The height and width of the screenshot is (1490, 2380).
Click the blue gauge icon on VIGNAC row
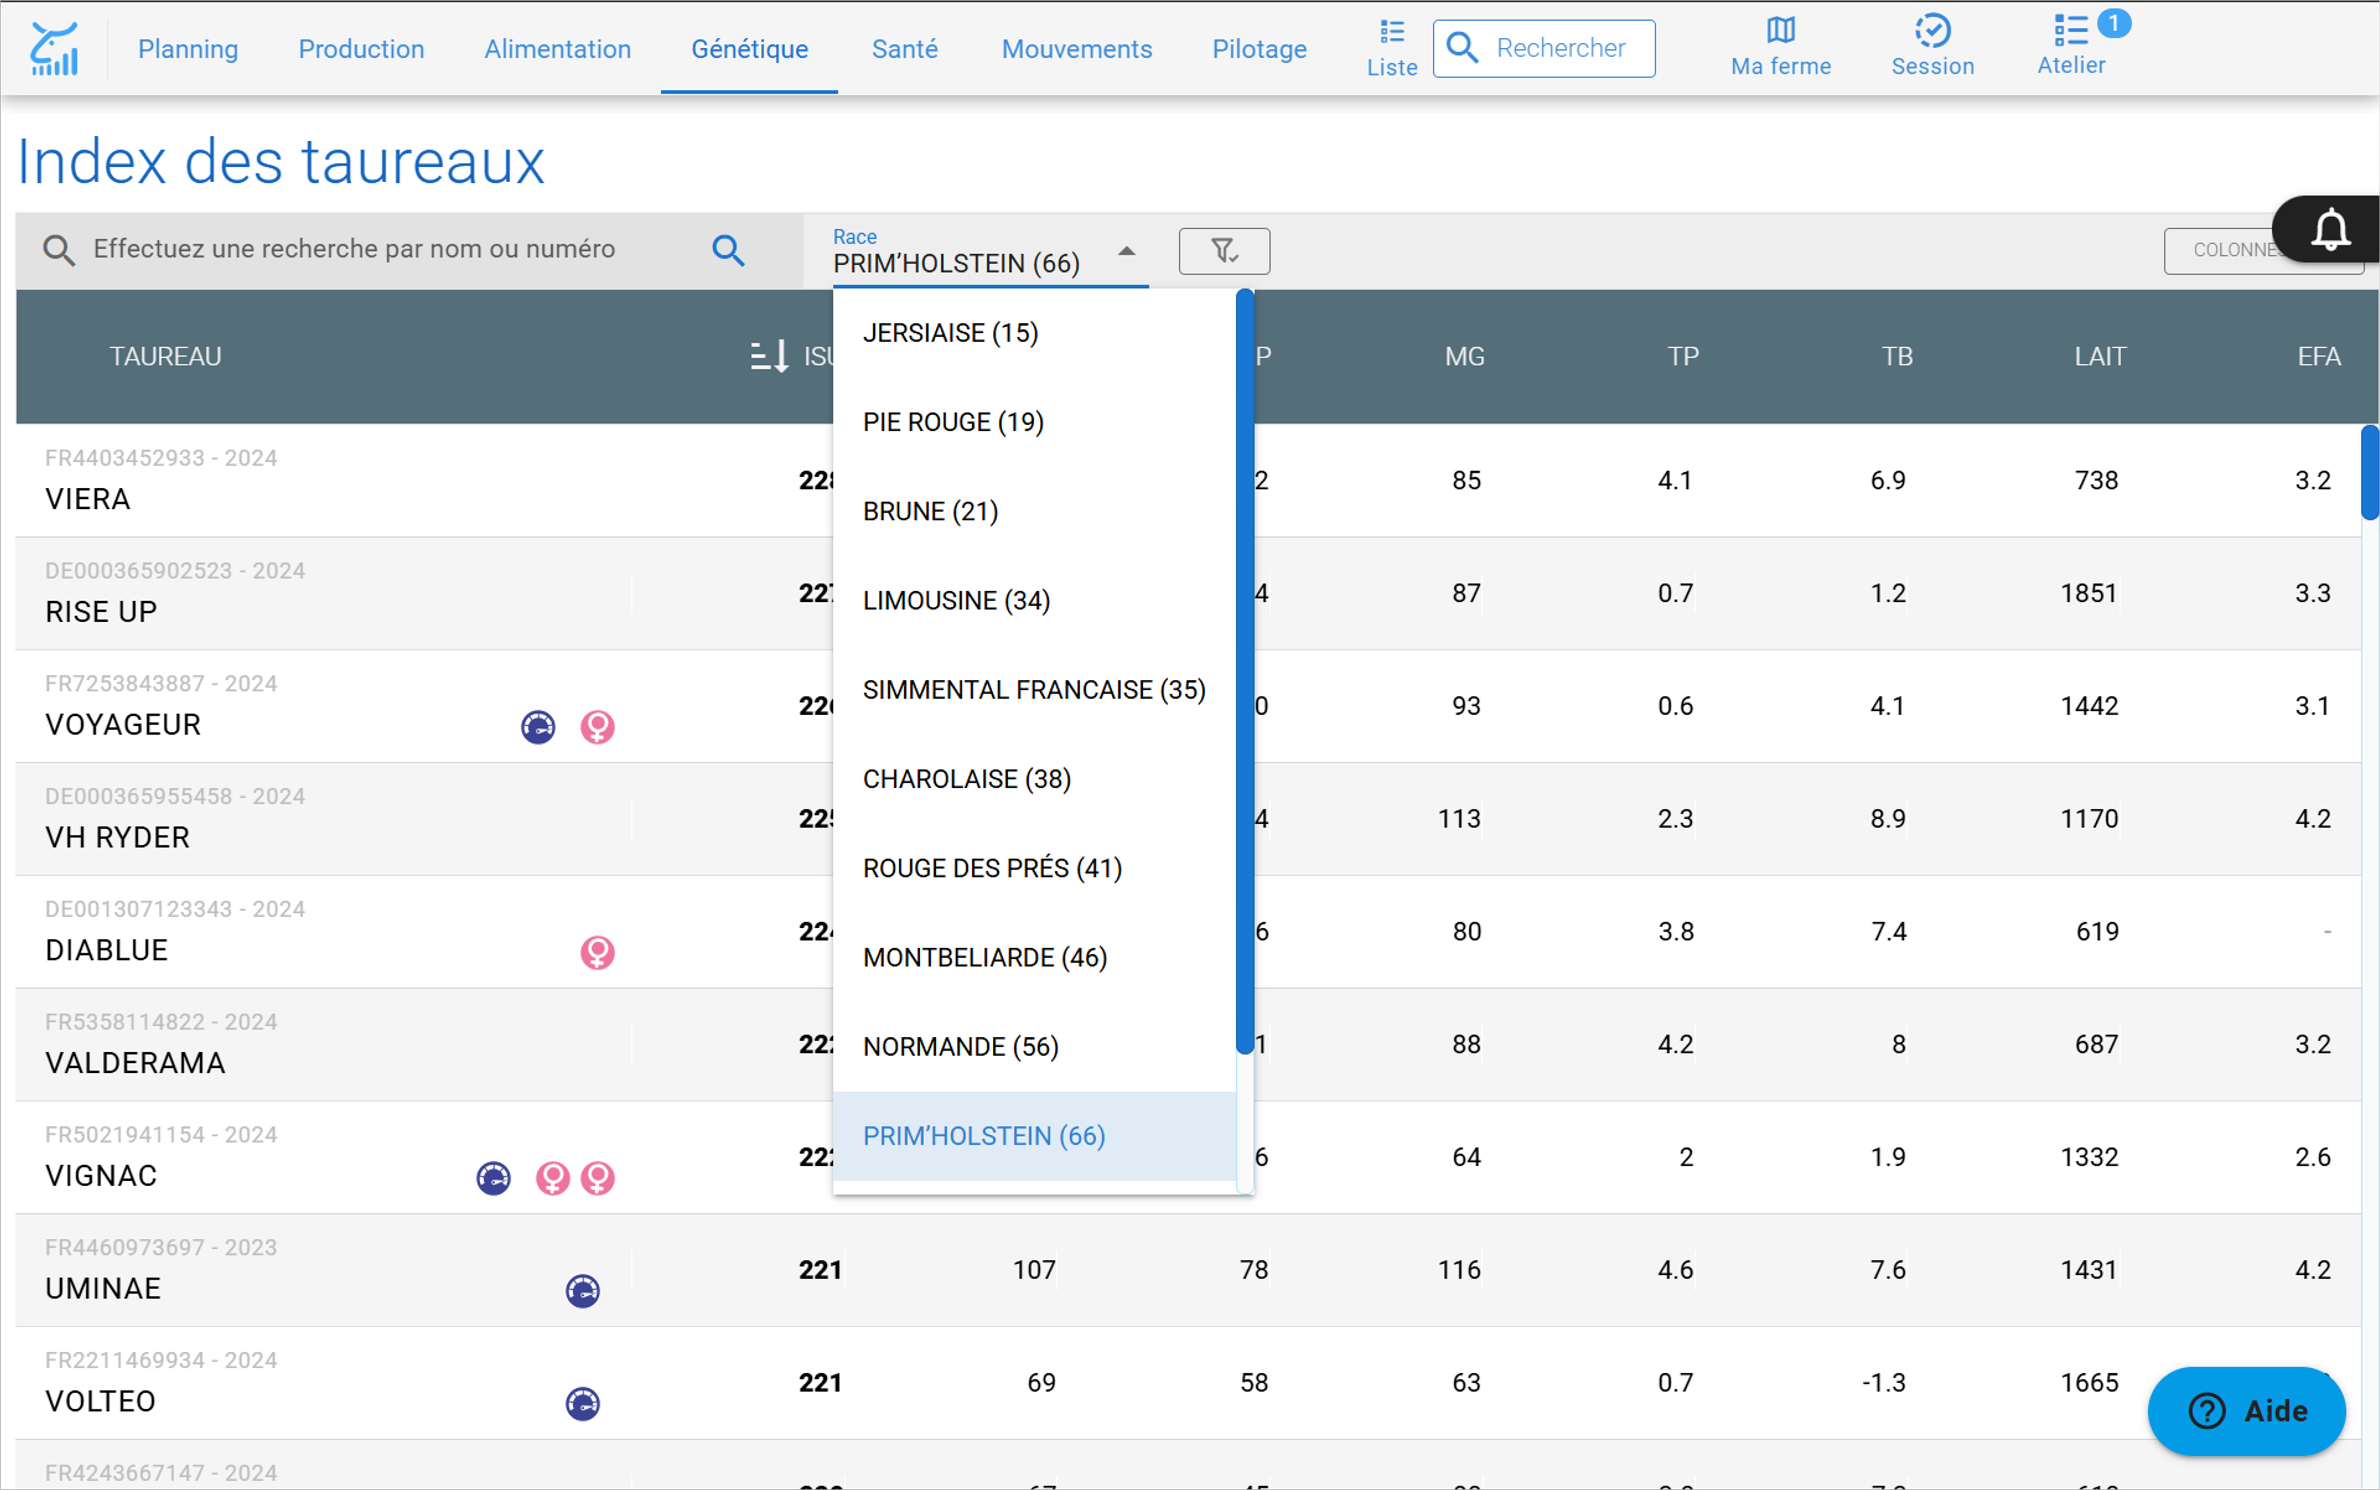click(493, 1178)
